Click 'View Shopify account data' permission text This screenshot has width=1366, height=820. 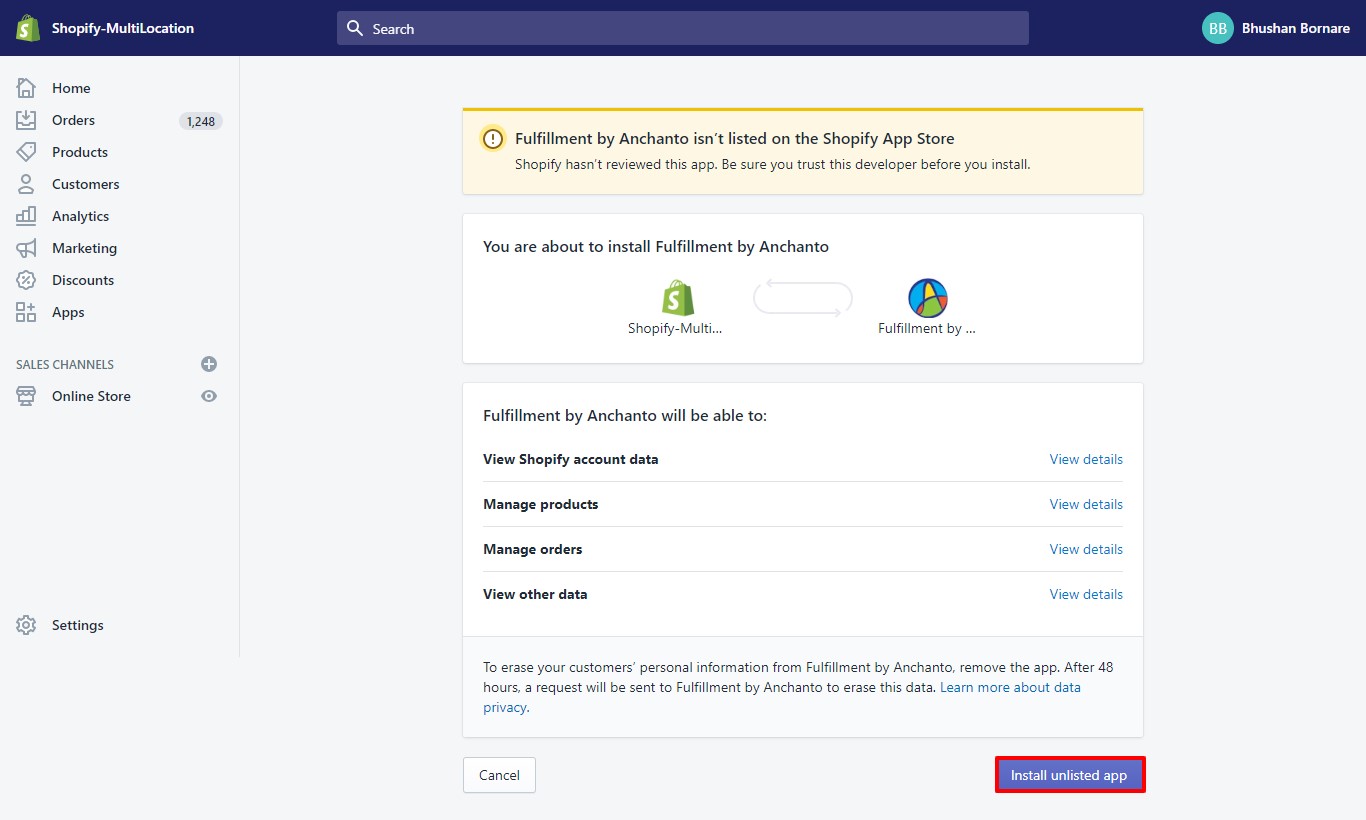[x=571, y=459]
